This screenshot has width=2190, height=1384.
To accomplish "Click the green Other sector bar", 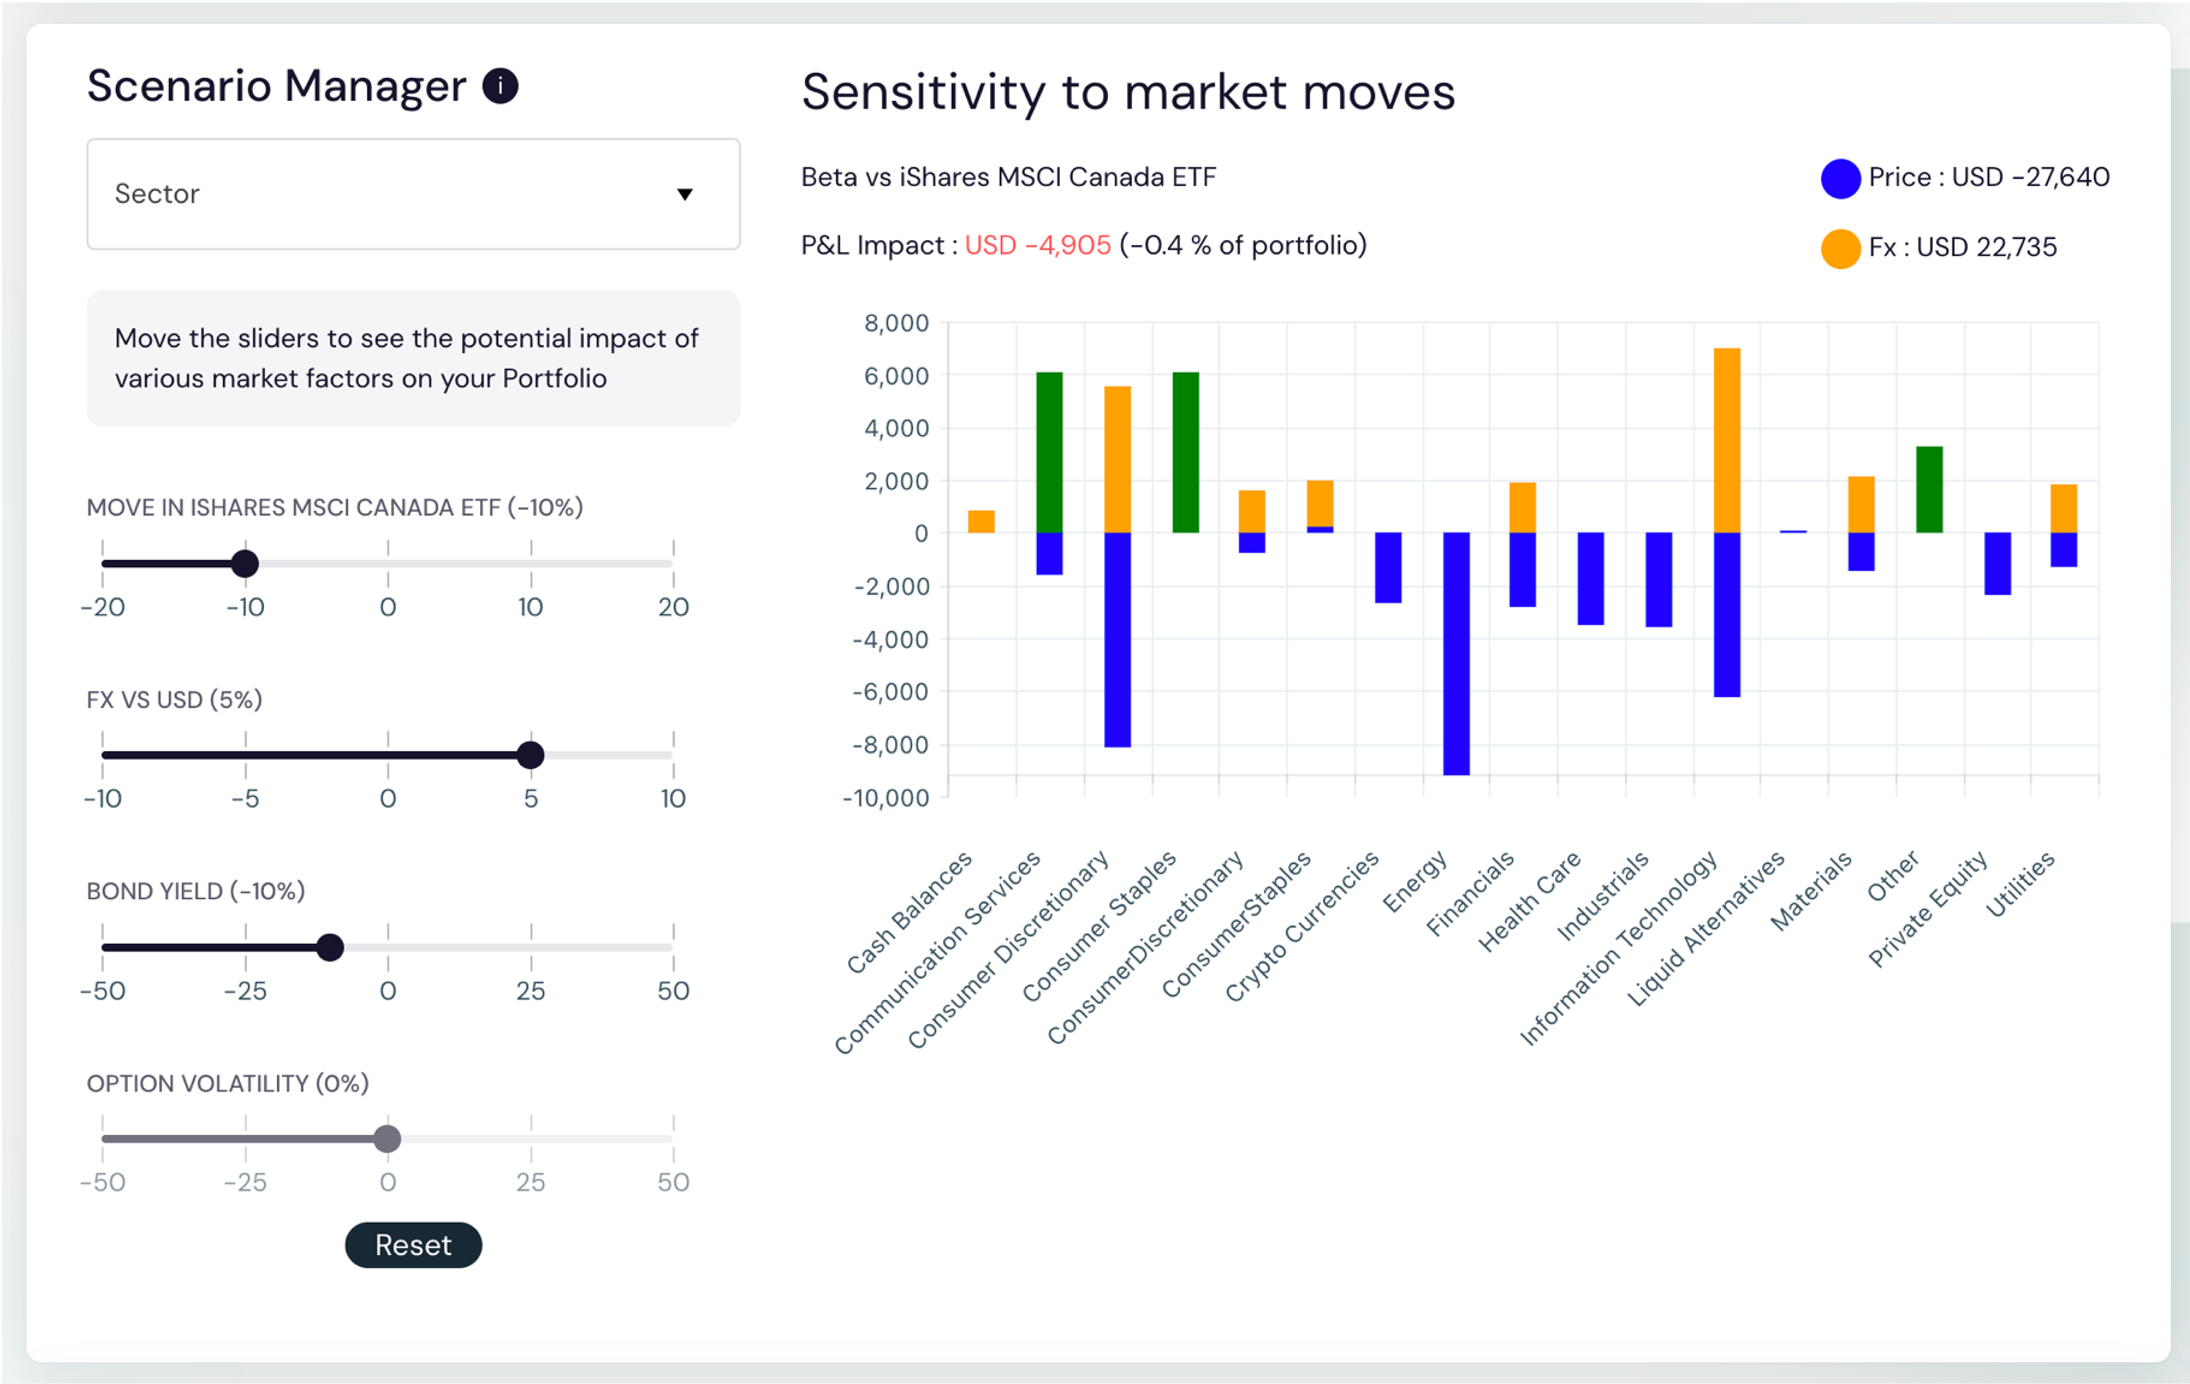I will pyautogui.click(x=1929, y=489).
